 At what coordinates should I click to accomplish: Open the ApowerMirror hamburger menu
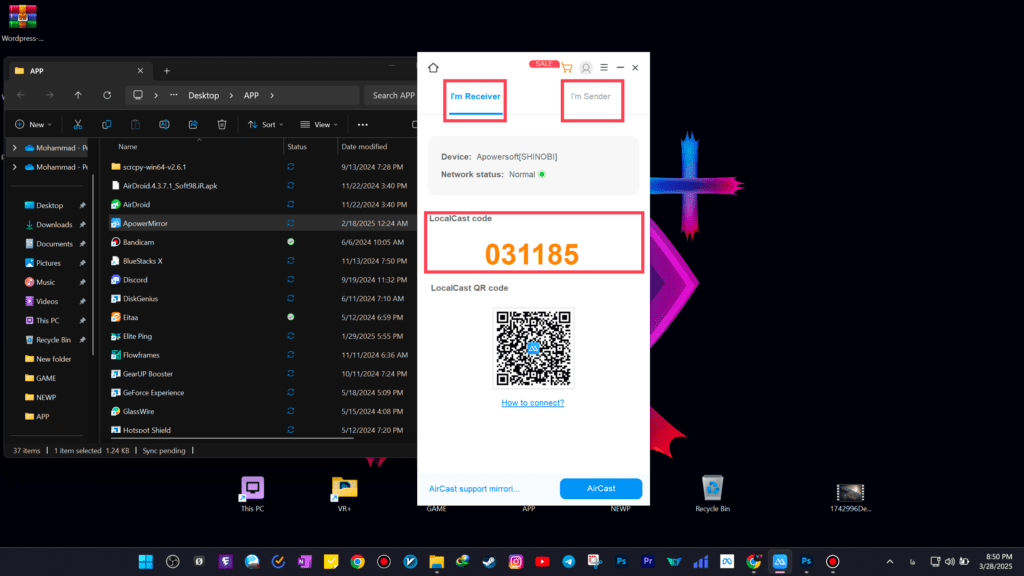[x=604, y=68]
